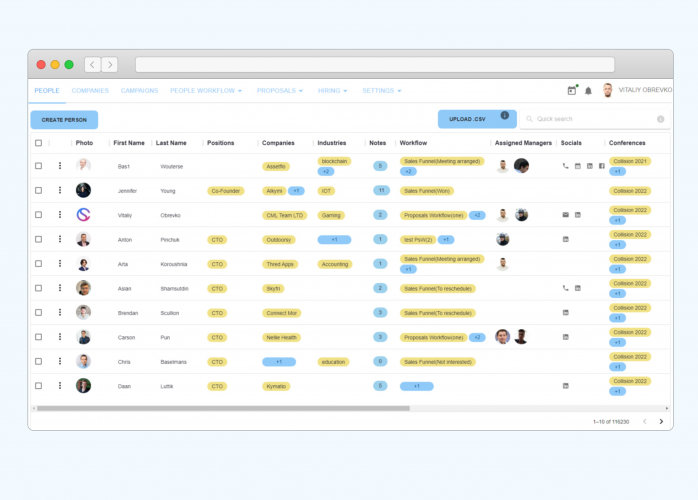Open the three-dot menu for Chris Baselmans
Viewport: 698px width, 500px height.
60,362
